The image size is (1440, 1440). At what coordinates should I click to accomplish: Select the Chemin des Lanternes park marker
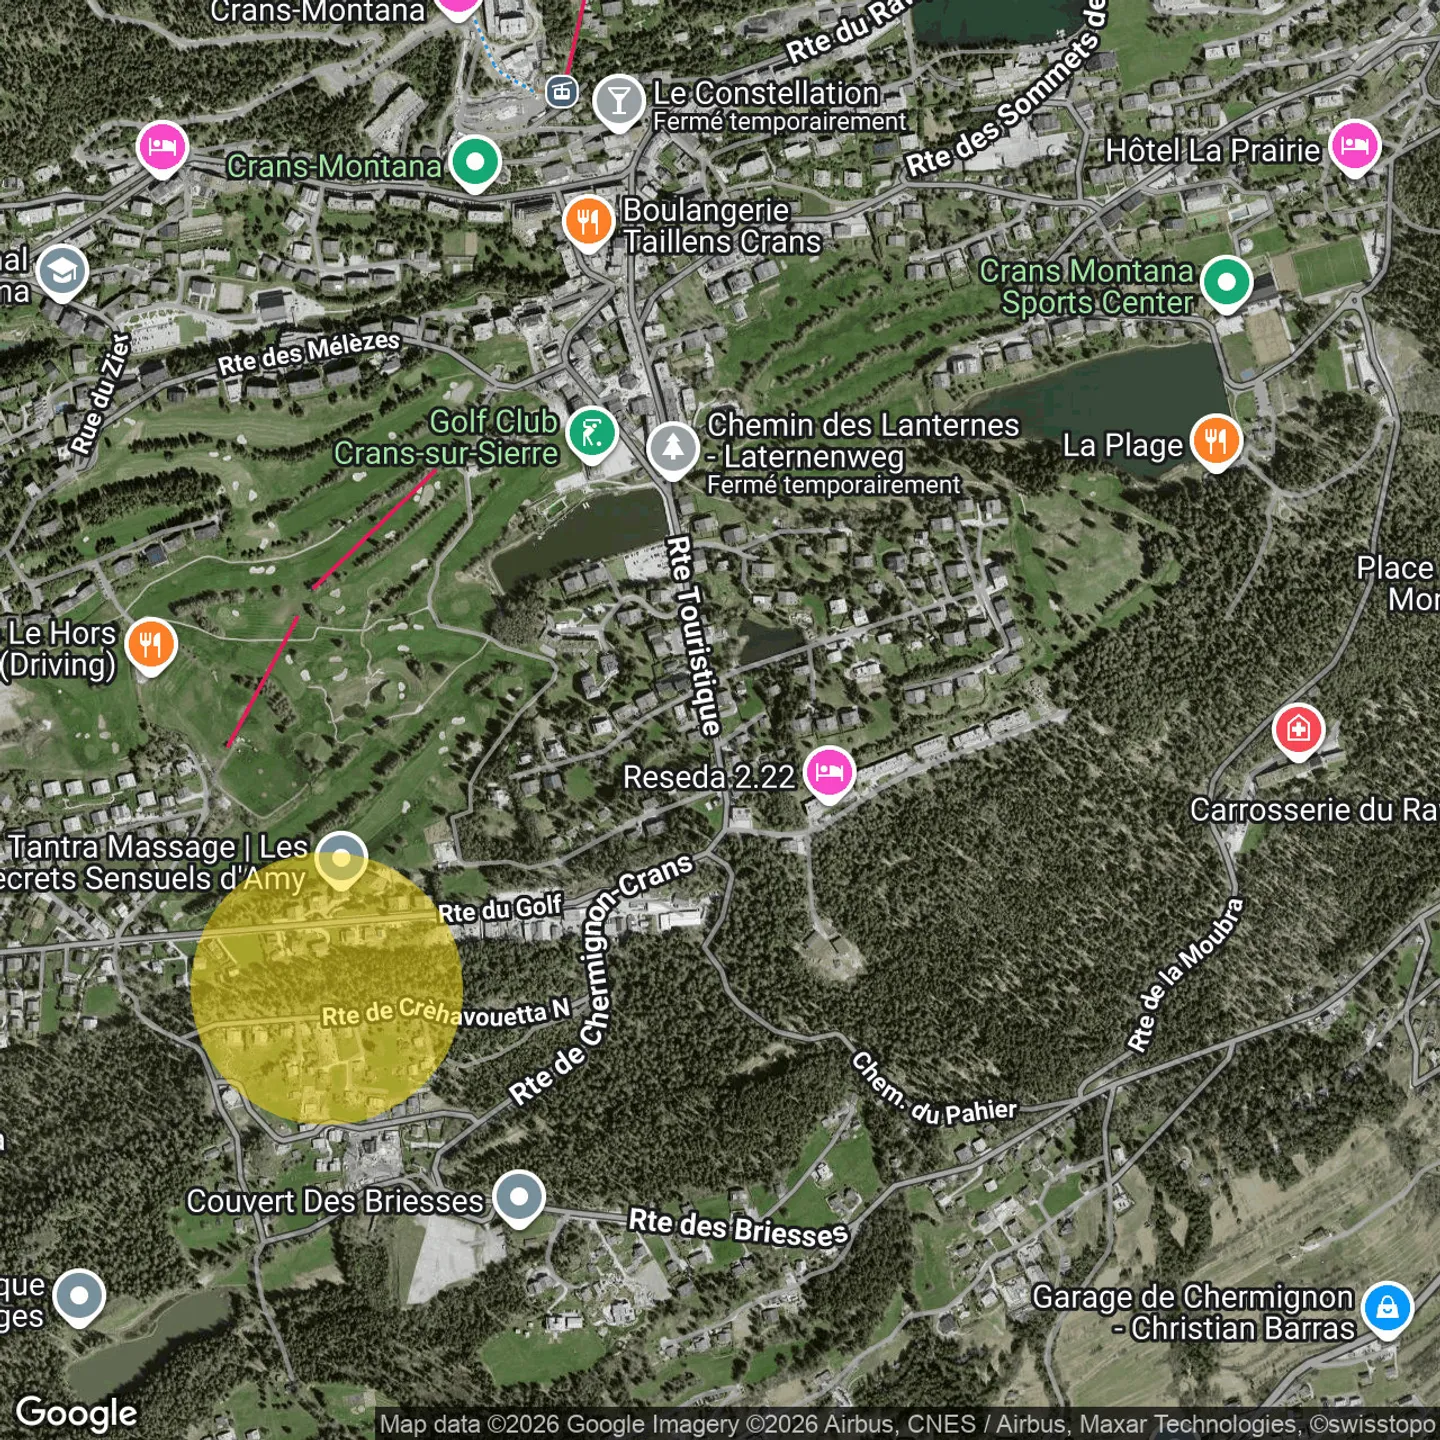coord(673,450)
